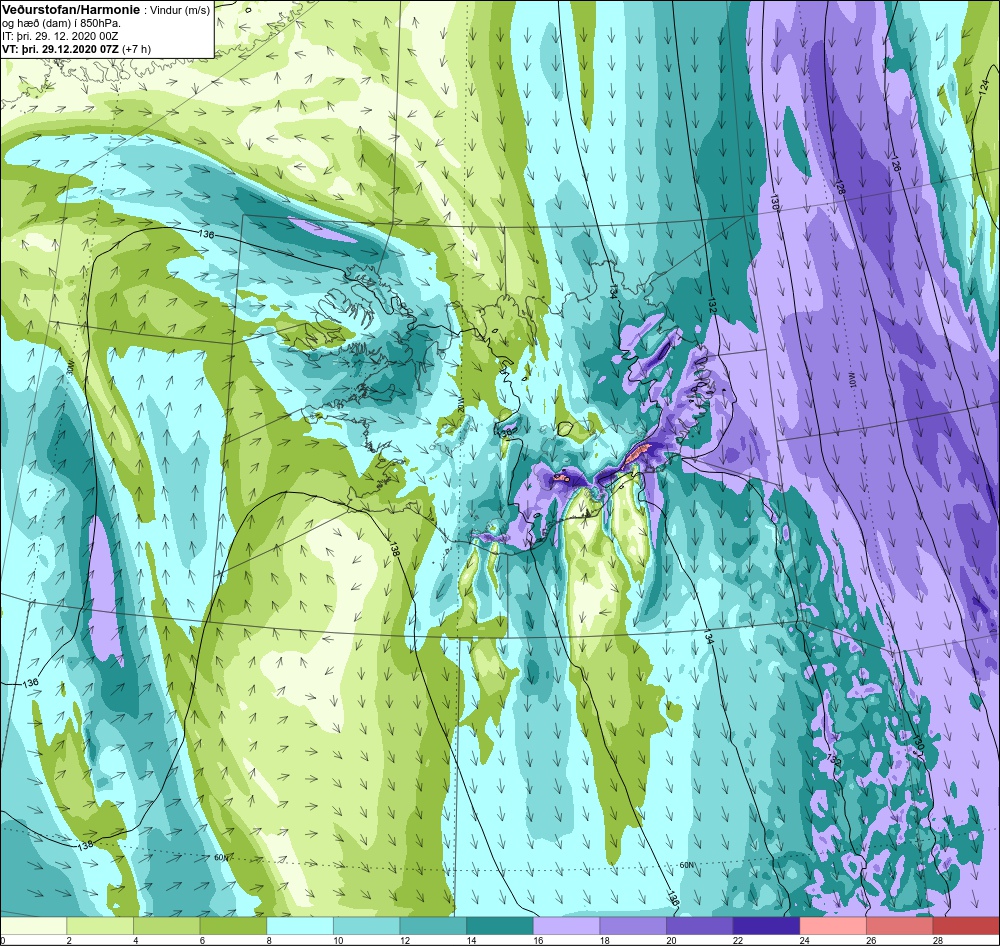Screen dimensions: 1000x946
Task: Click the legend scale value "28"
Action: (x=938, y=940)
